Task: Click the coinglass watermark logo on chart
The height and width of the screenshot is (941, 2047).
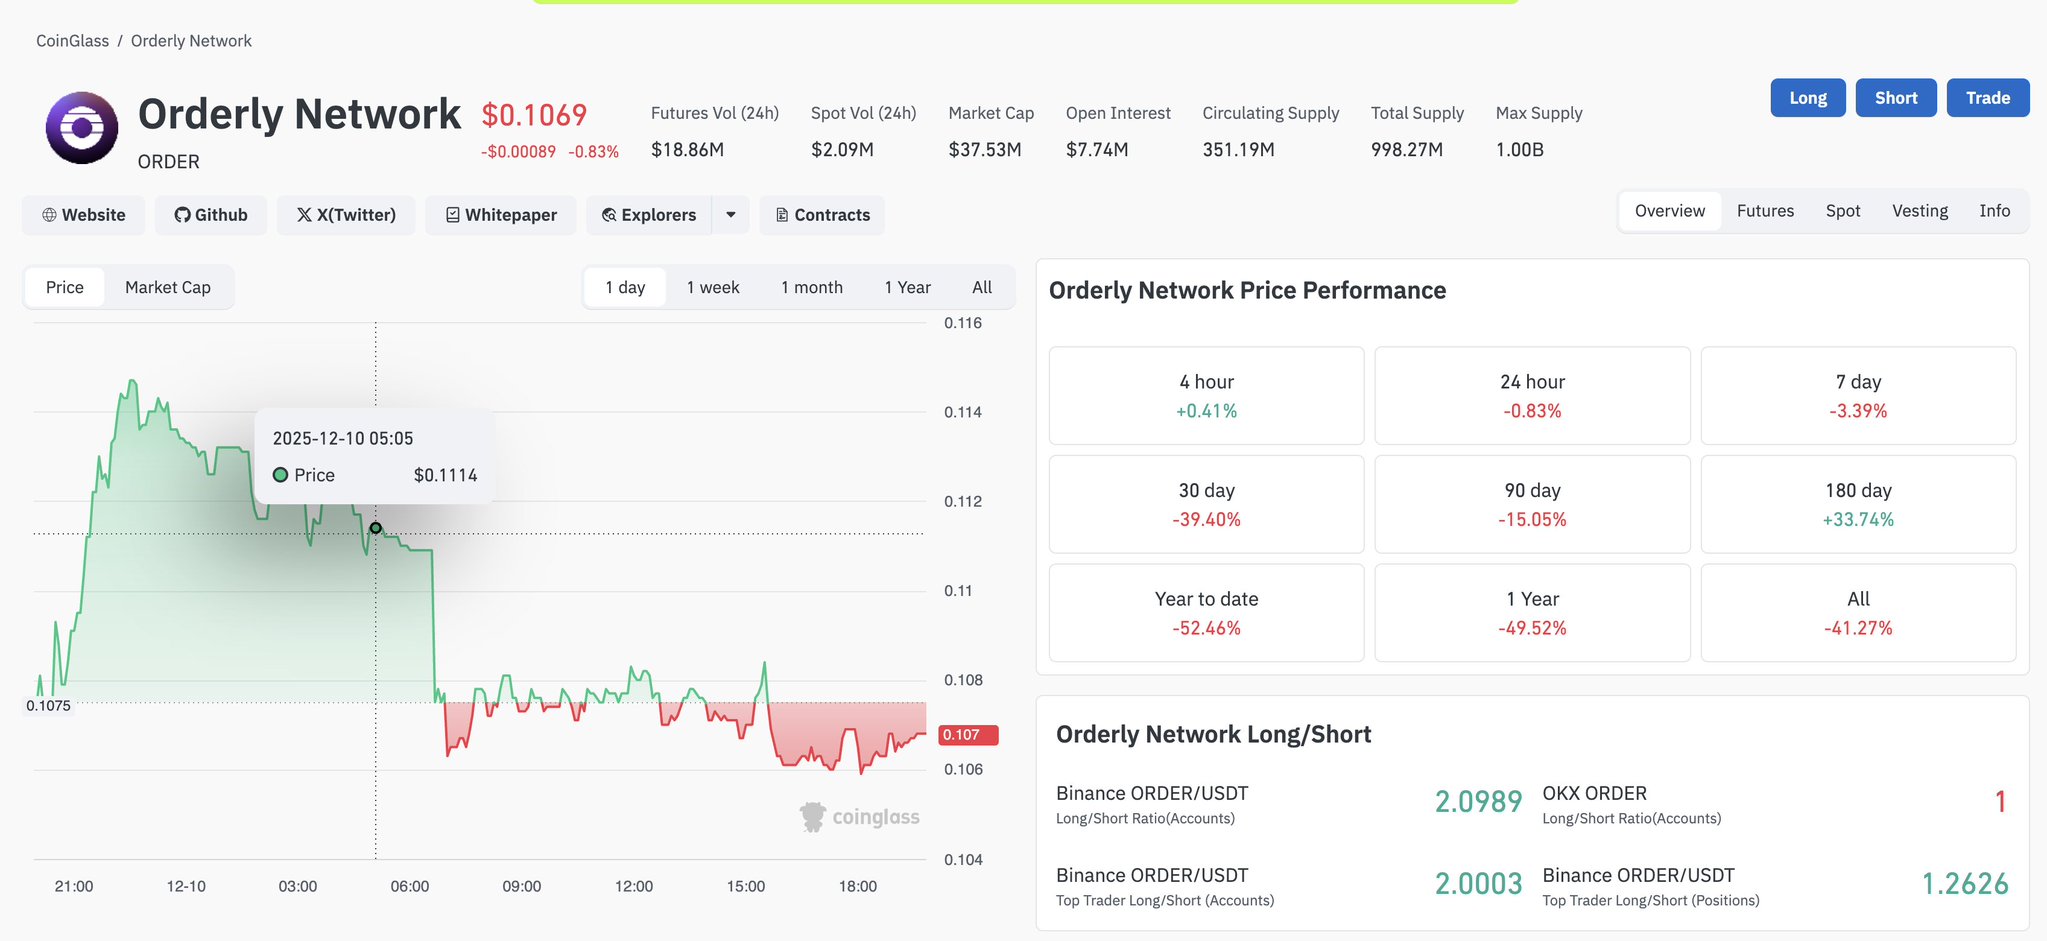Action: tap(813, 817)
